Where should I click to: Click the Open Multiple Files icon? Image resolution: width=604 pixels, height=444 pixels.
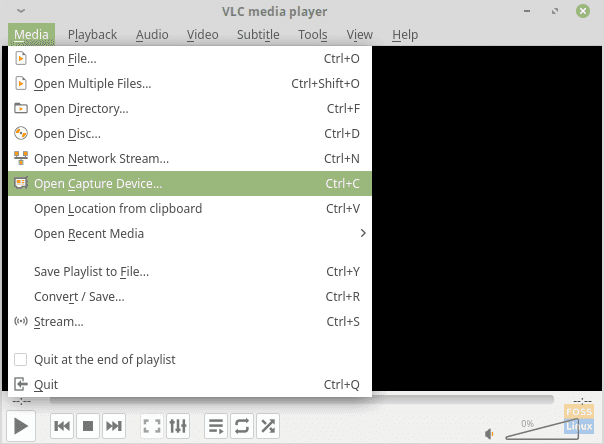coord(21,84)
